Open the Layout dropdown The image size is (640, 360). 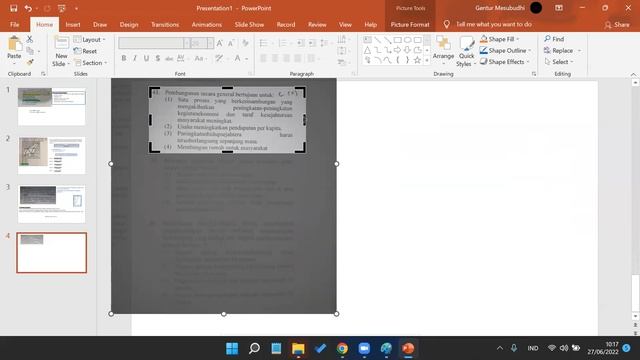coord(90,40)
